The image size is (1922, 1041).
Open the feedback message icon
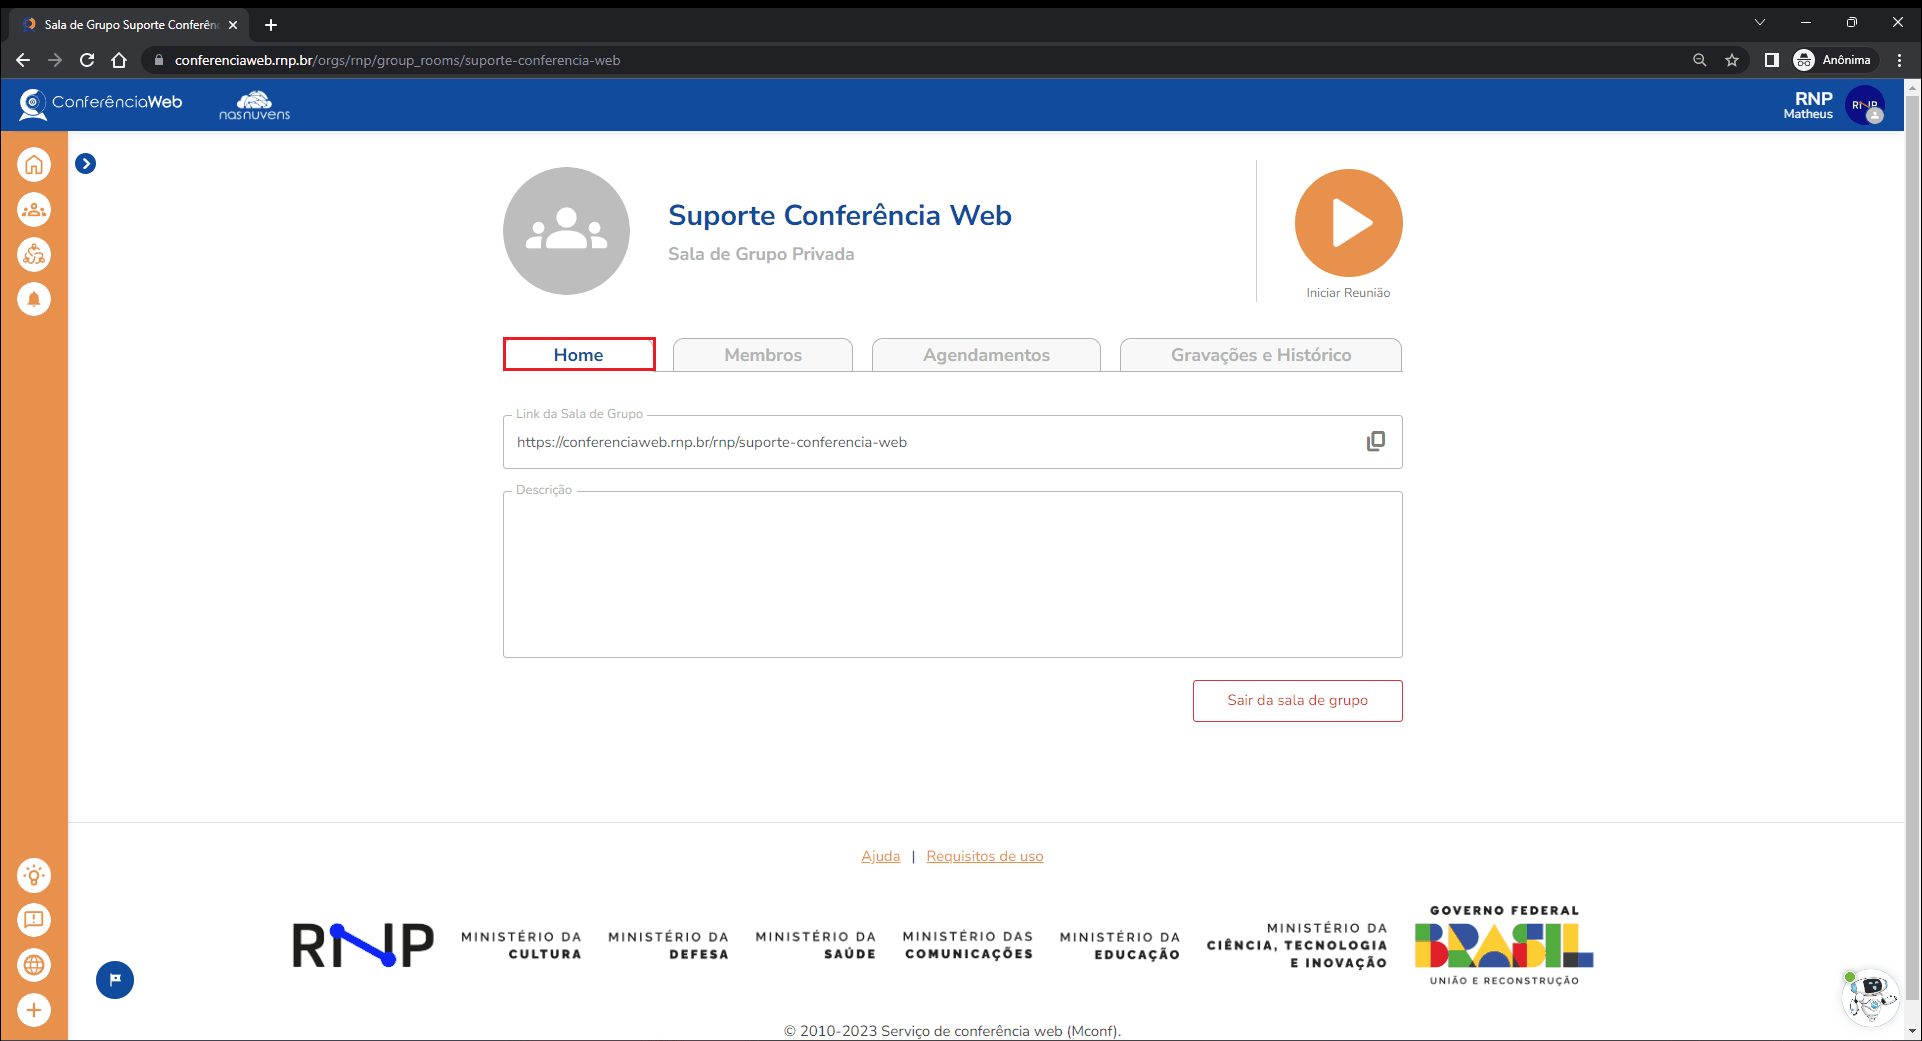pos(34,920)
